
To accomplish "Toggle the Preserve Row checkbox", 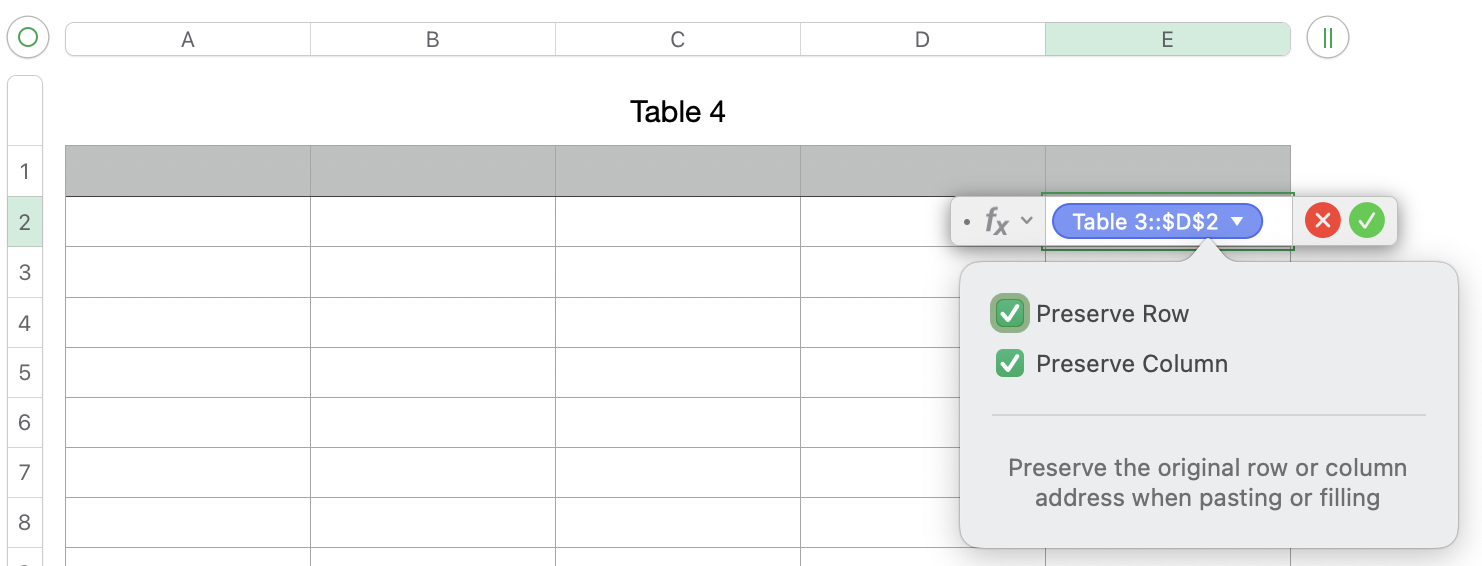I will click(1010, 313).
